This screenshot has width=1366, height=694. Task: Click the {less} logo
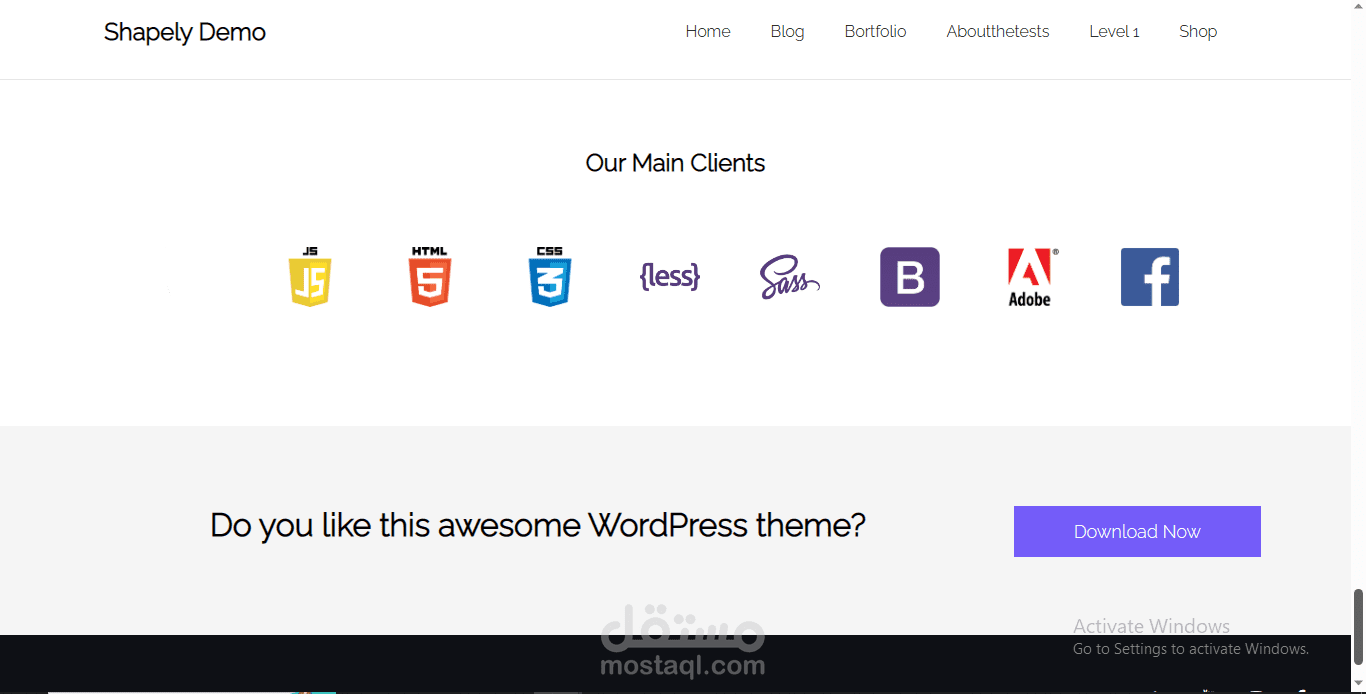click(670, 276)
